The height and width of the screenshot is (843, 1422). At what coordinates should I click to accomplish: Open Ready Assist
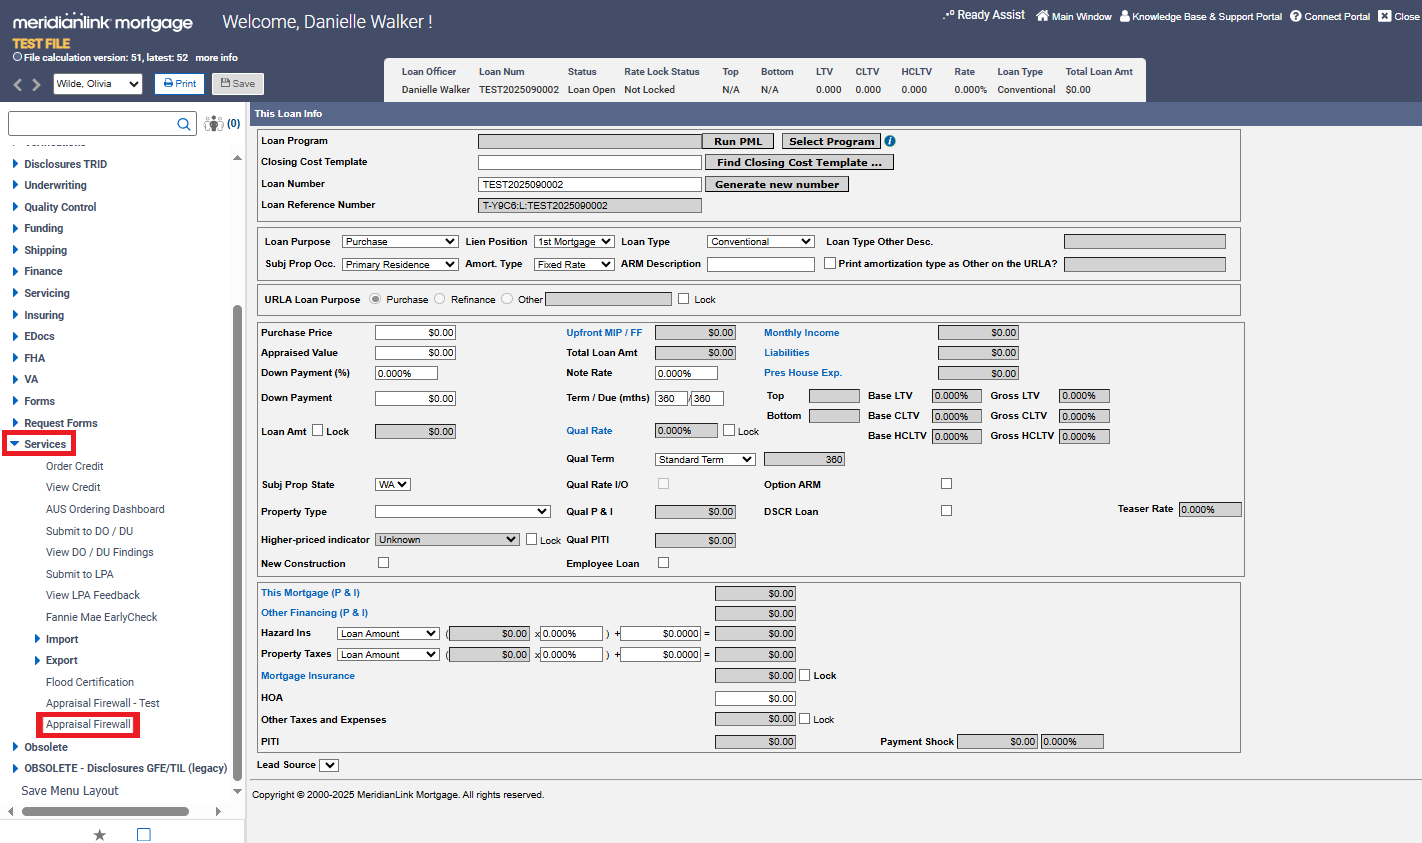[x=983, y=15]
